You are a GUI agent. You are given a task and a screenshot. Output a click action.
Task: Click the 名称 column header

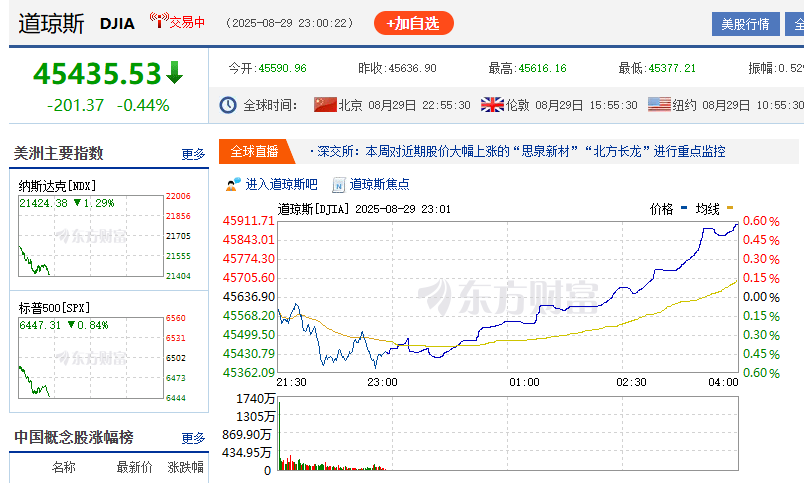64,467
